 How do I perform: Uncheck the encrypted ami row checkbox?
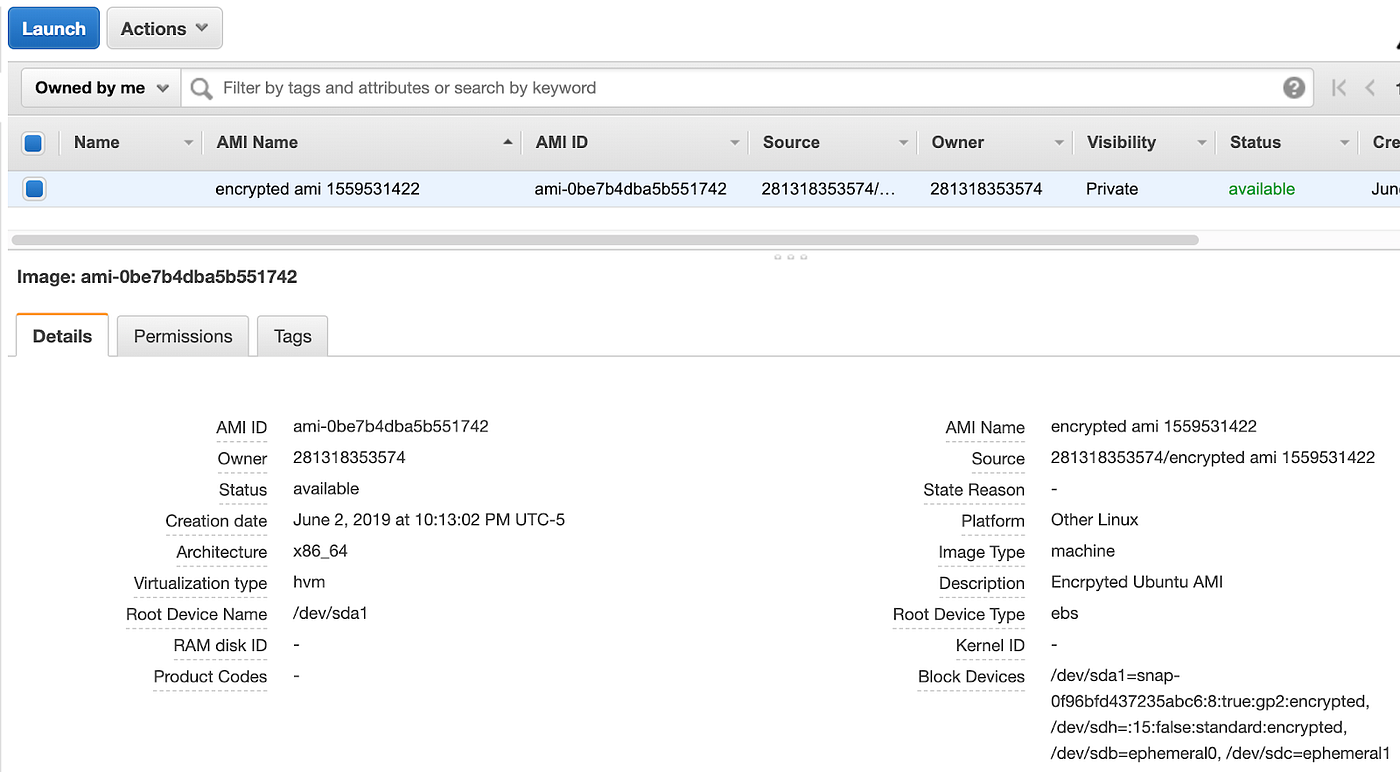coord(34,188)
